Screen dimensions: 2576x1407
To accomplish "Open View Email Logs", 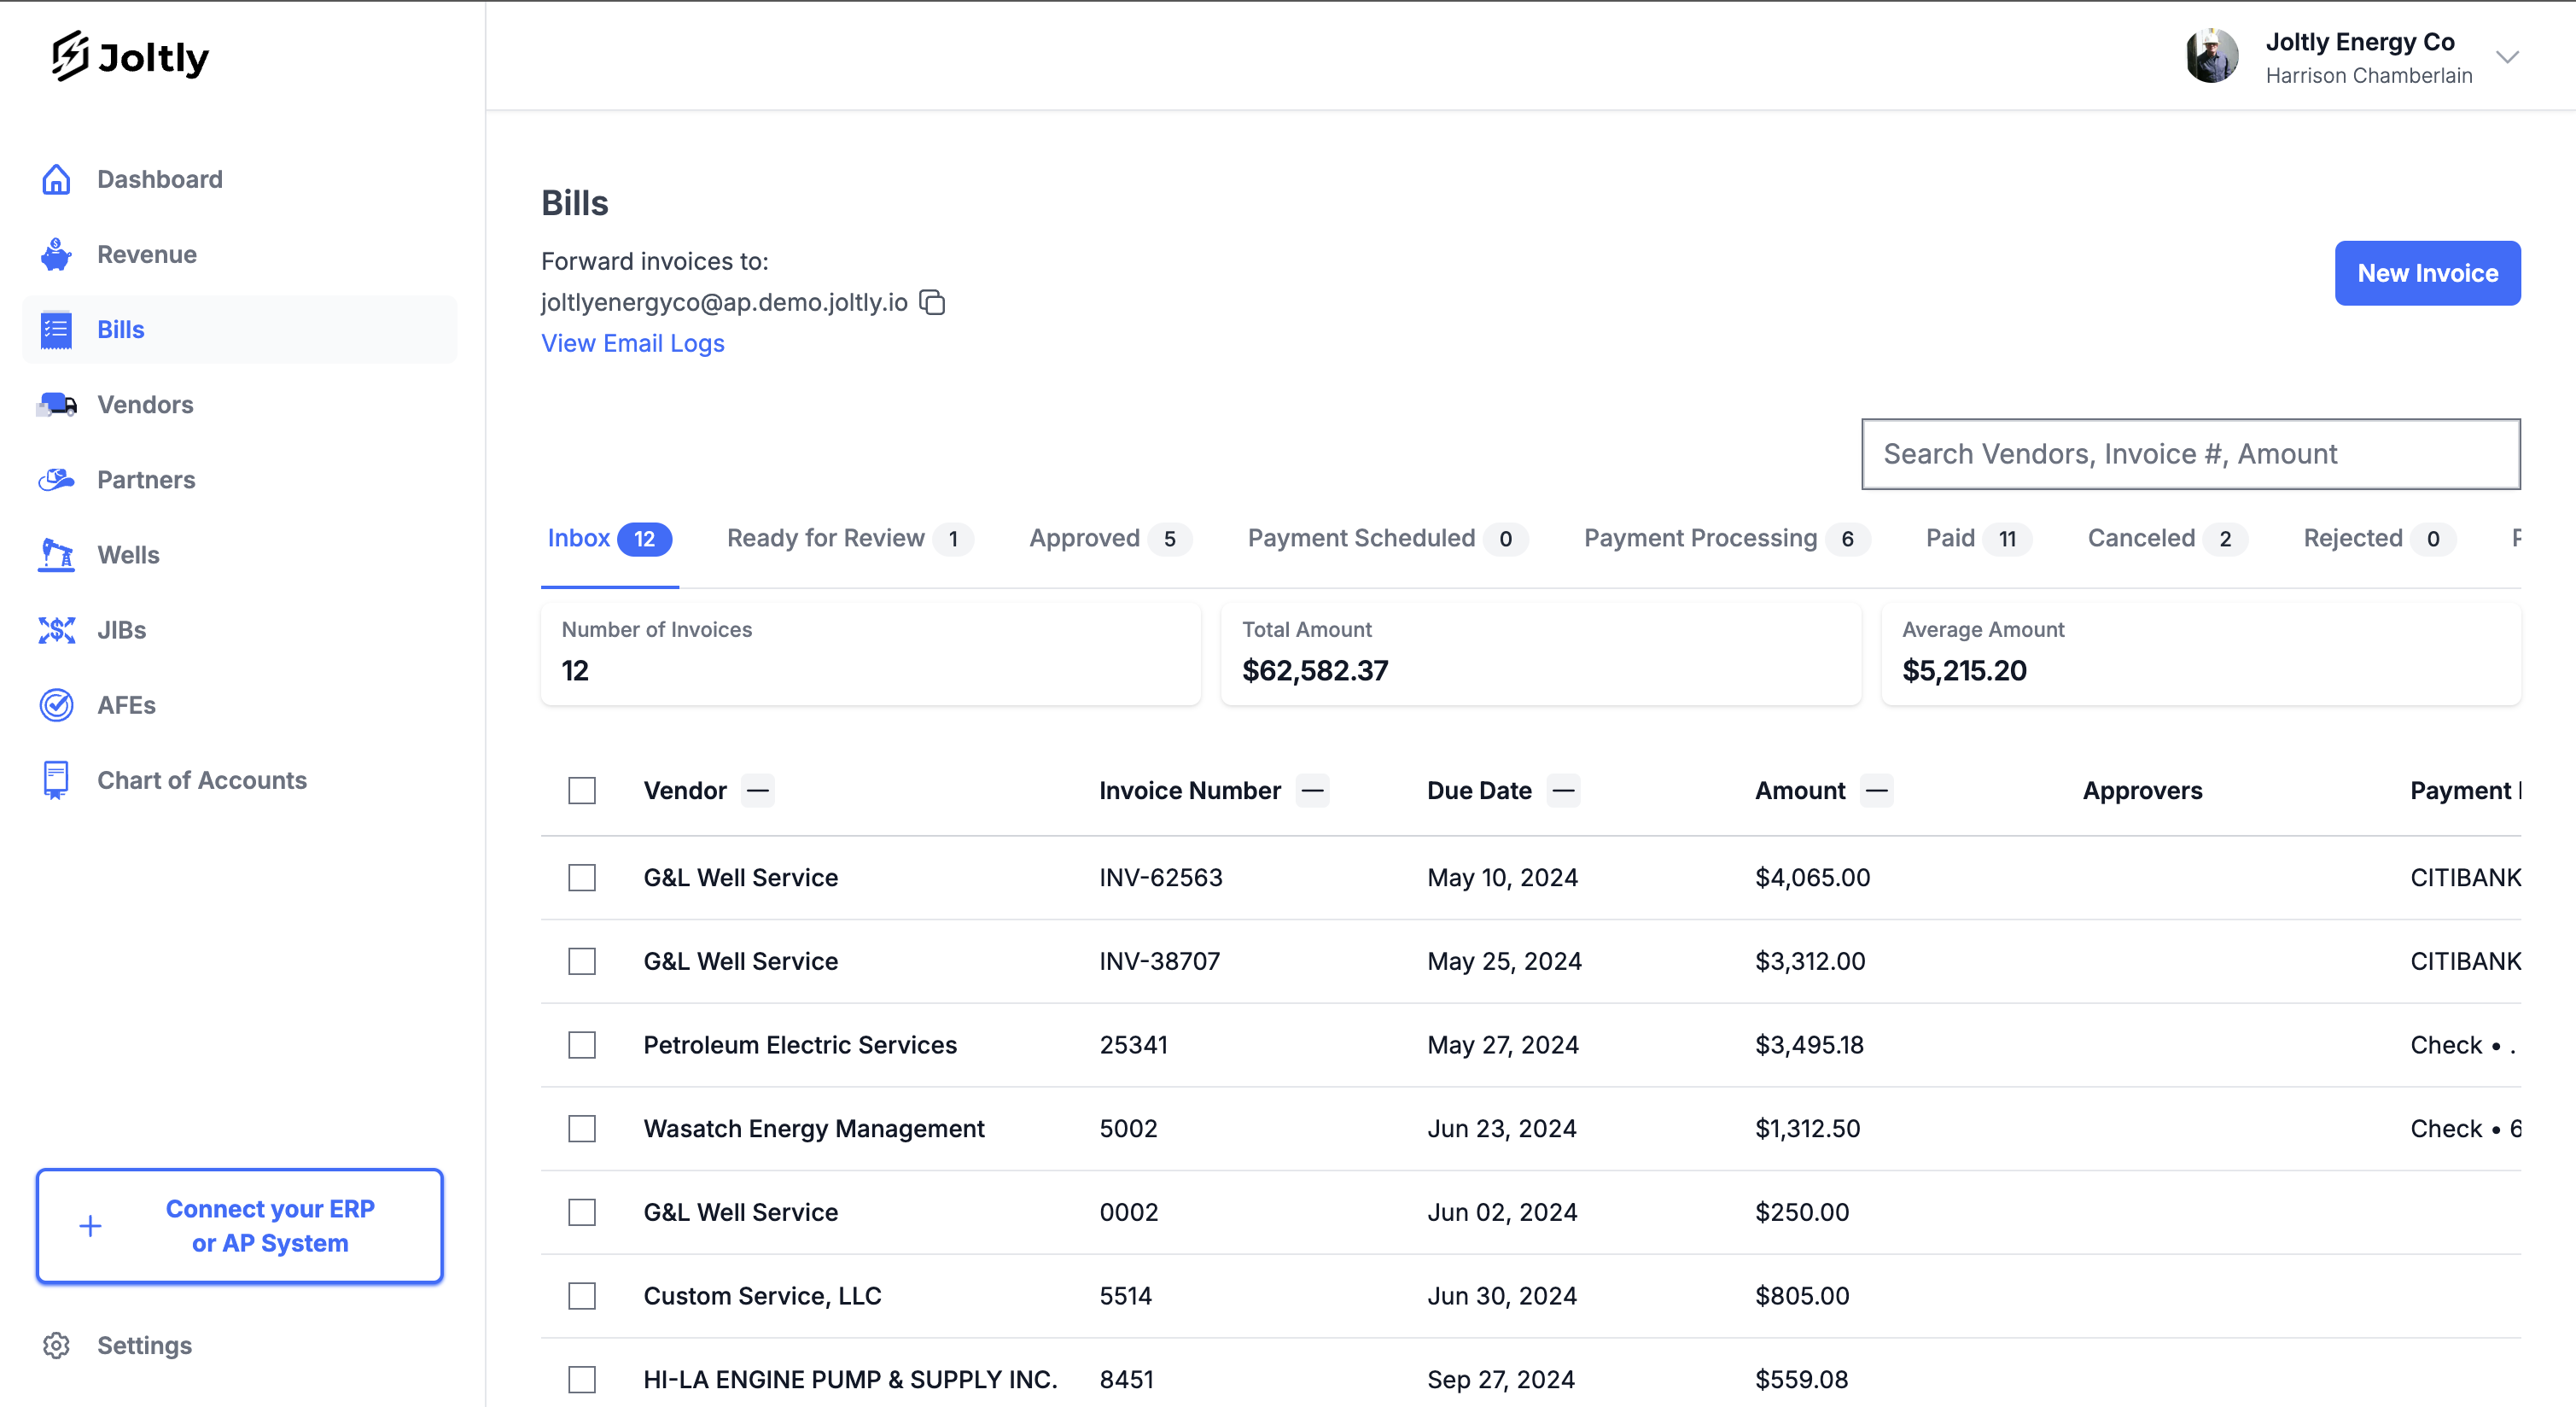I will click(x=632, y=343).
